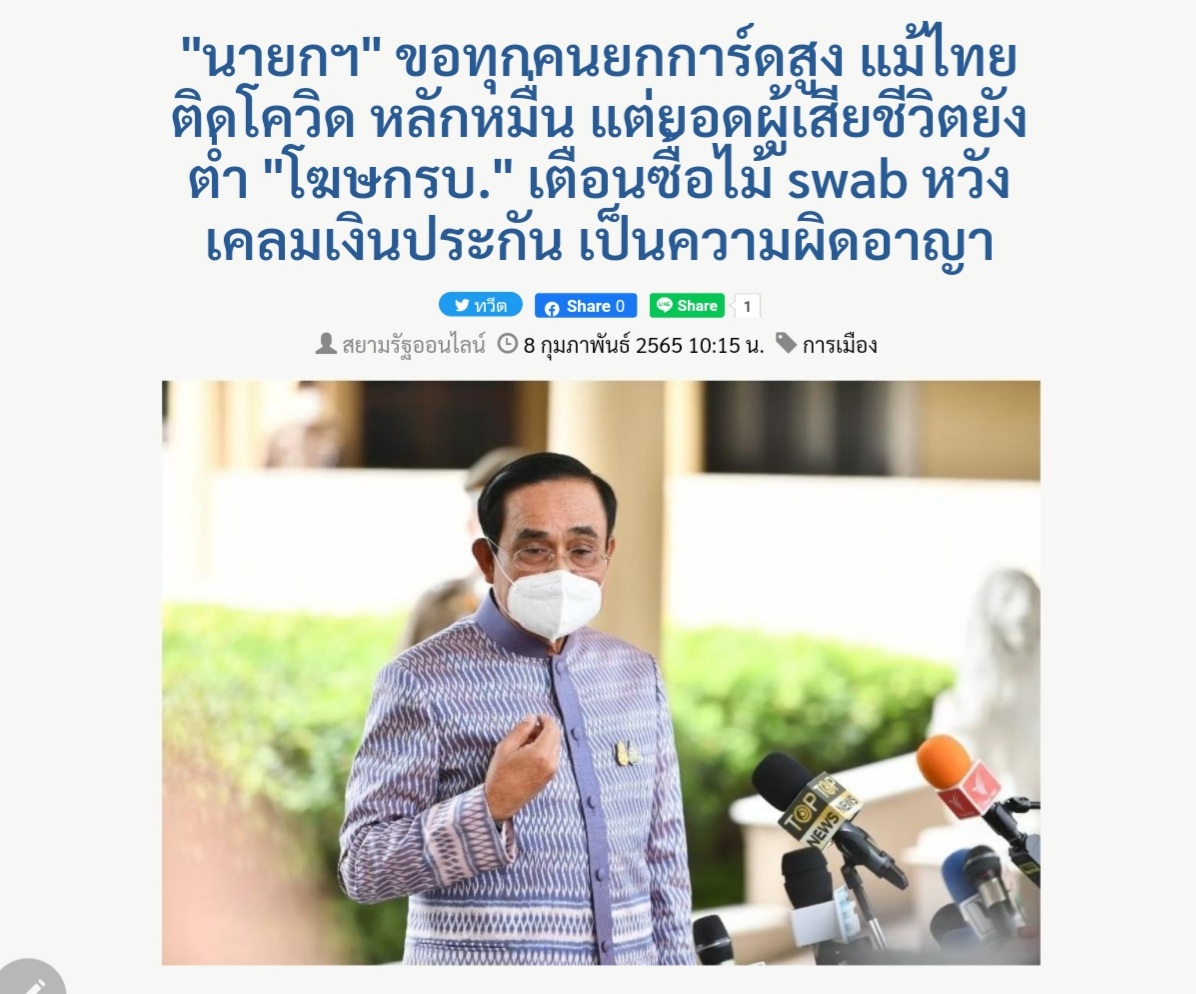Click the Facebook logo icon
The width and height of the screenshot is (1196, 994).
tap(552, 307)
